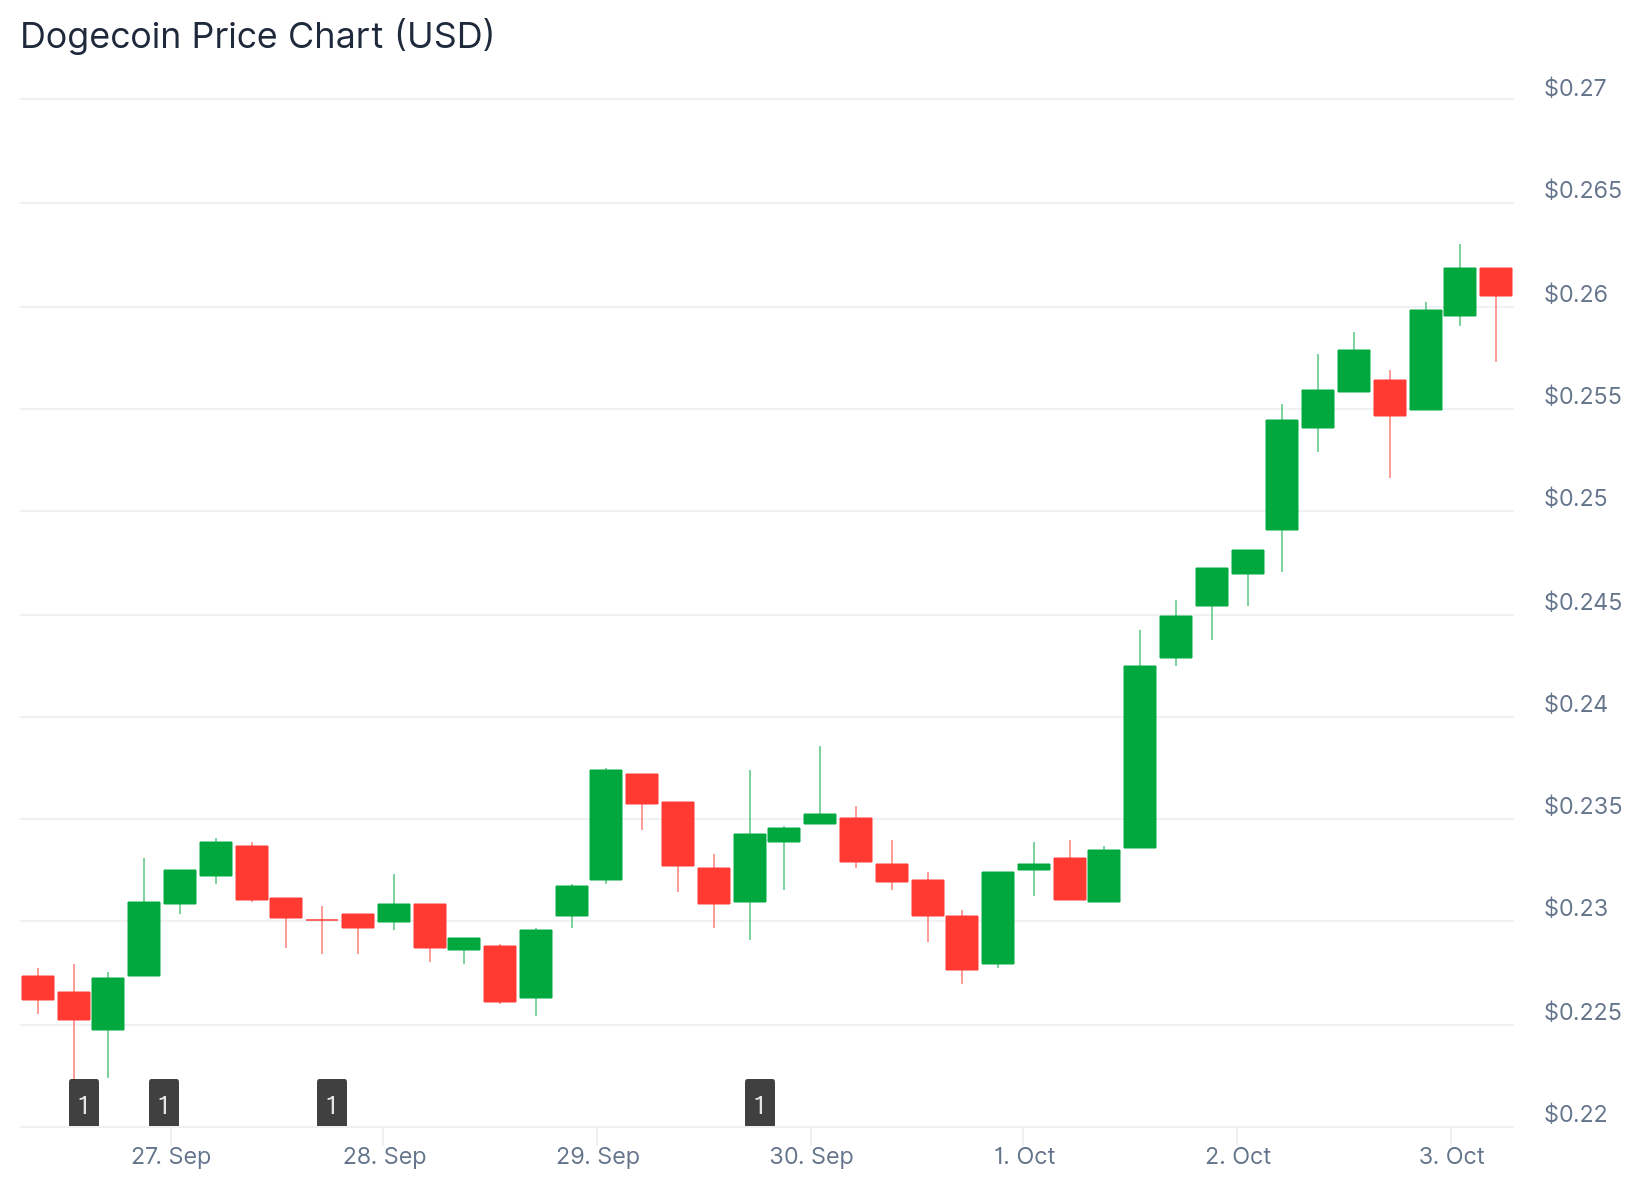Click the big green candle topping $0.237 on 29. Sep
This screenshot has width=1644, height=1200.
pyautogui.click(x=606, y=825)
